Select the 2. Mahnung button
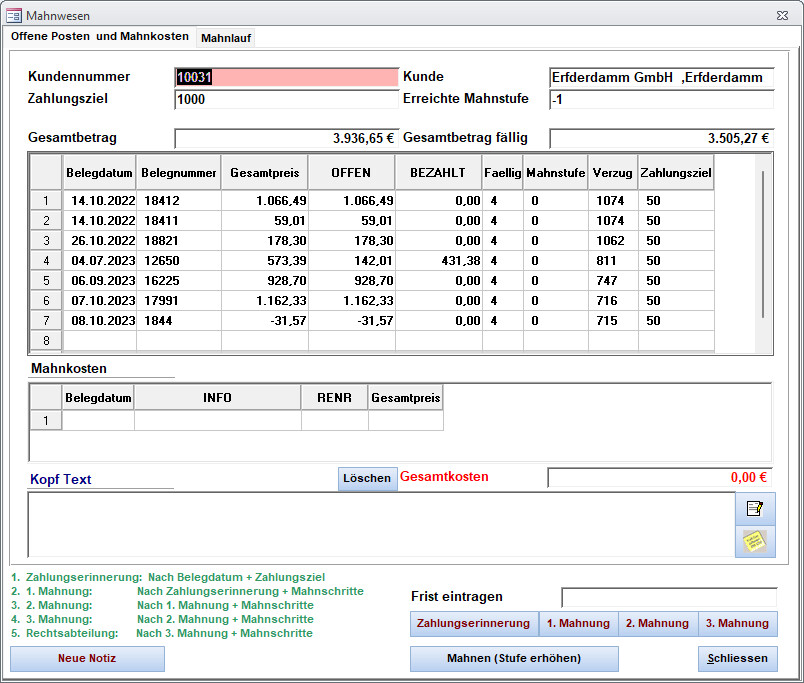 point(658,623)
